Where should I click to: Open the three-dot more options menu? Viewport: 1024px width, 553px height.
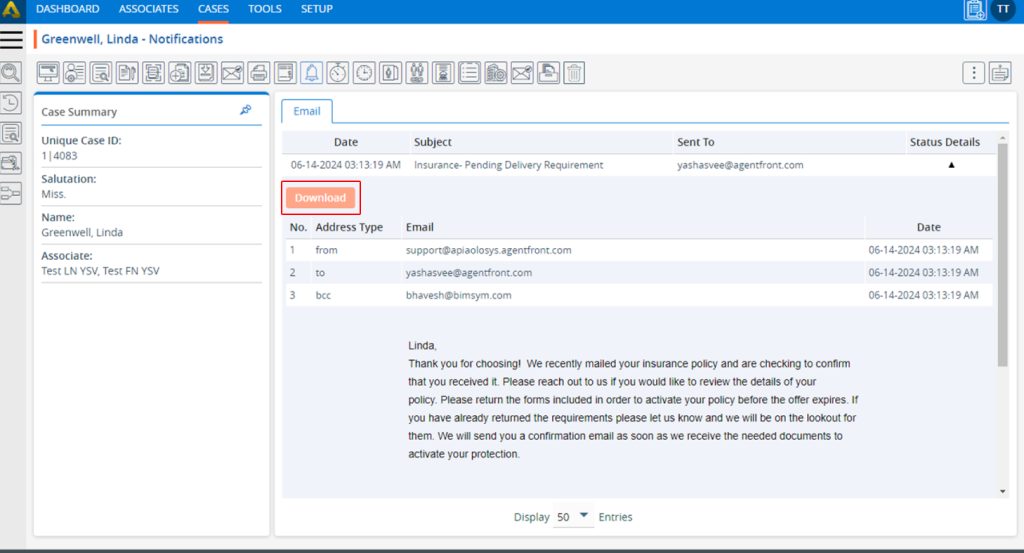coord(974,73)
